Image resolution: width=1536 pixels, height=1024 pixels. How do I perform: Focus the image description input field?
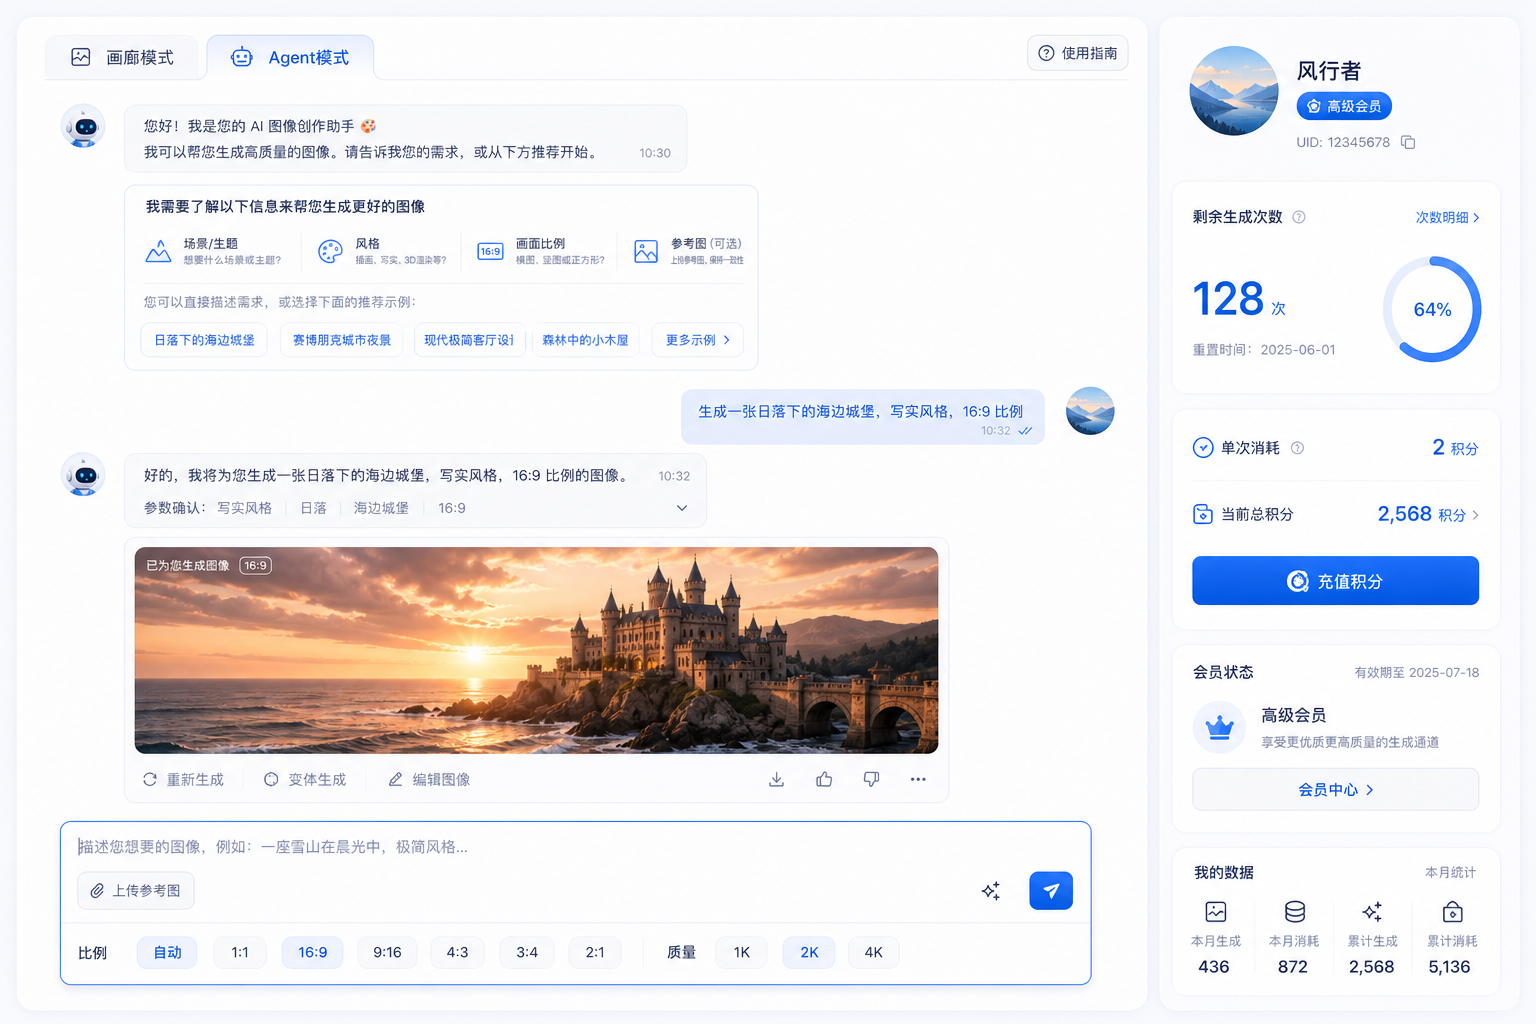(575, 847)
